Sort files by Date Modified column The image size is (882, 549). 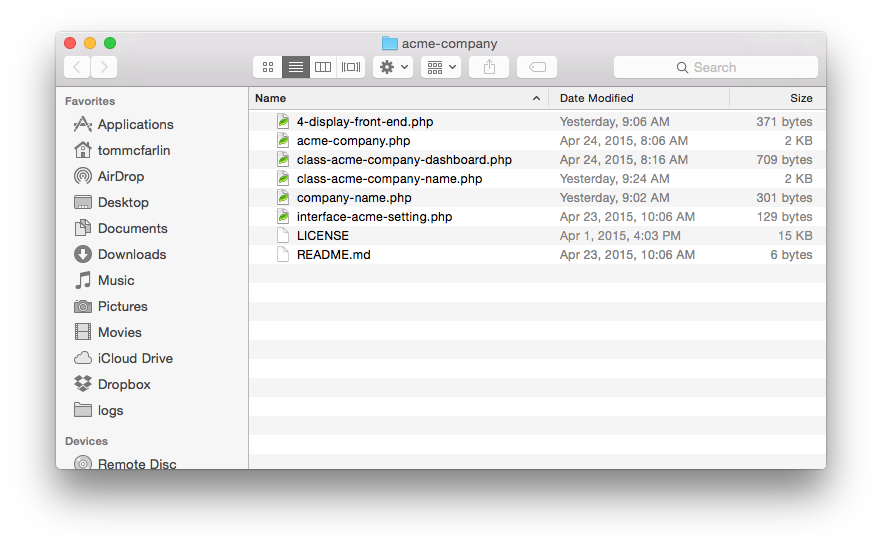pyautogui.click(x=639, y=98)
